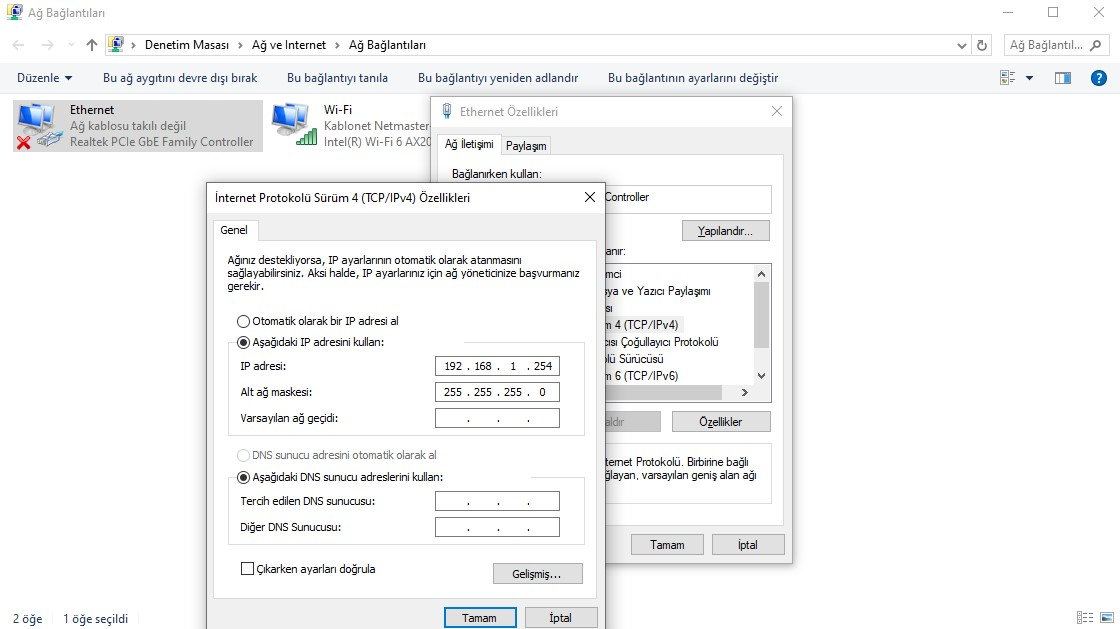
Task: Go back with the back arrow
Action: [19, 45]
